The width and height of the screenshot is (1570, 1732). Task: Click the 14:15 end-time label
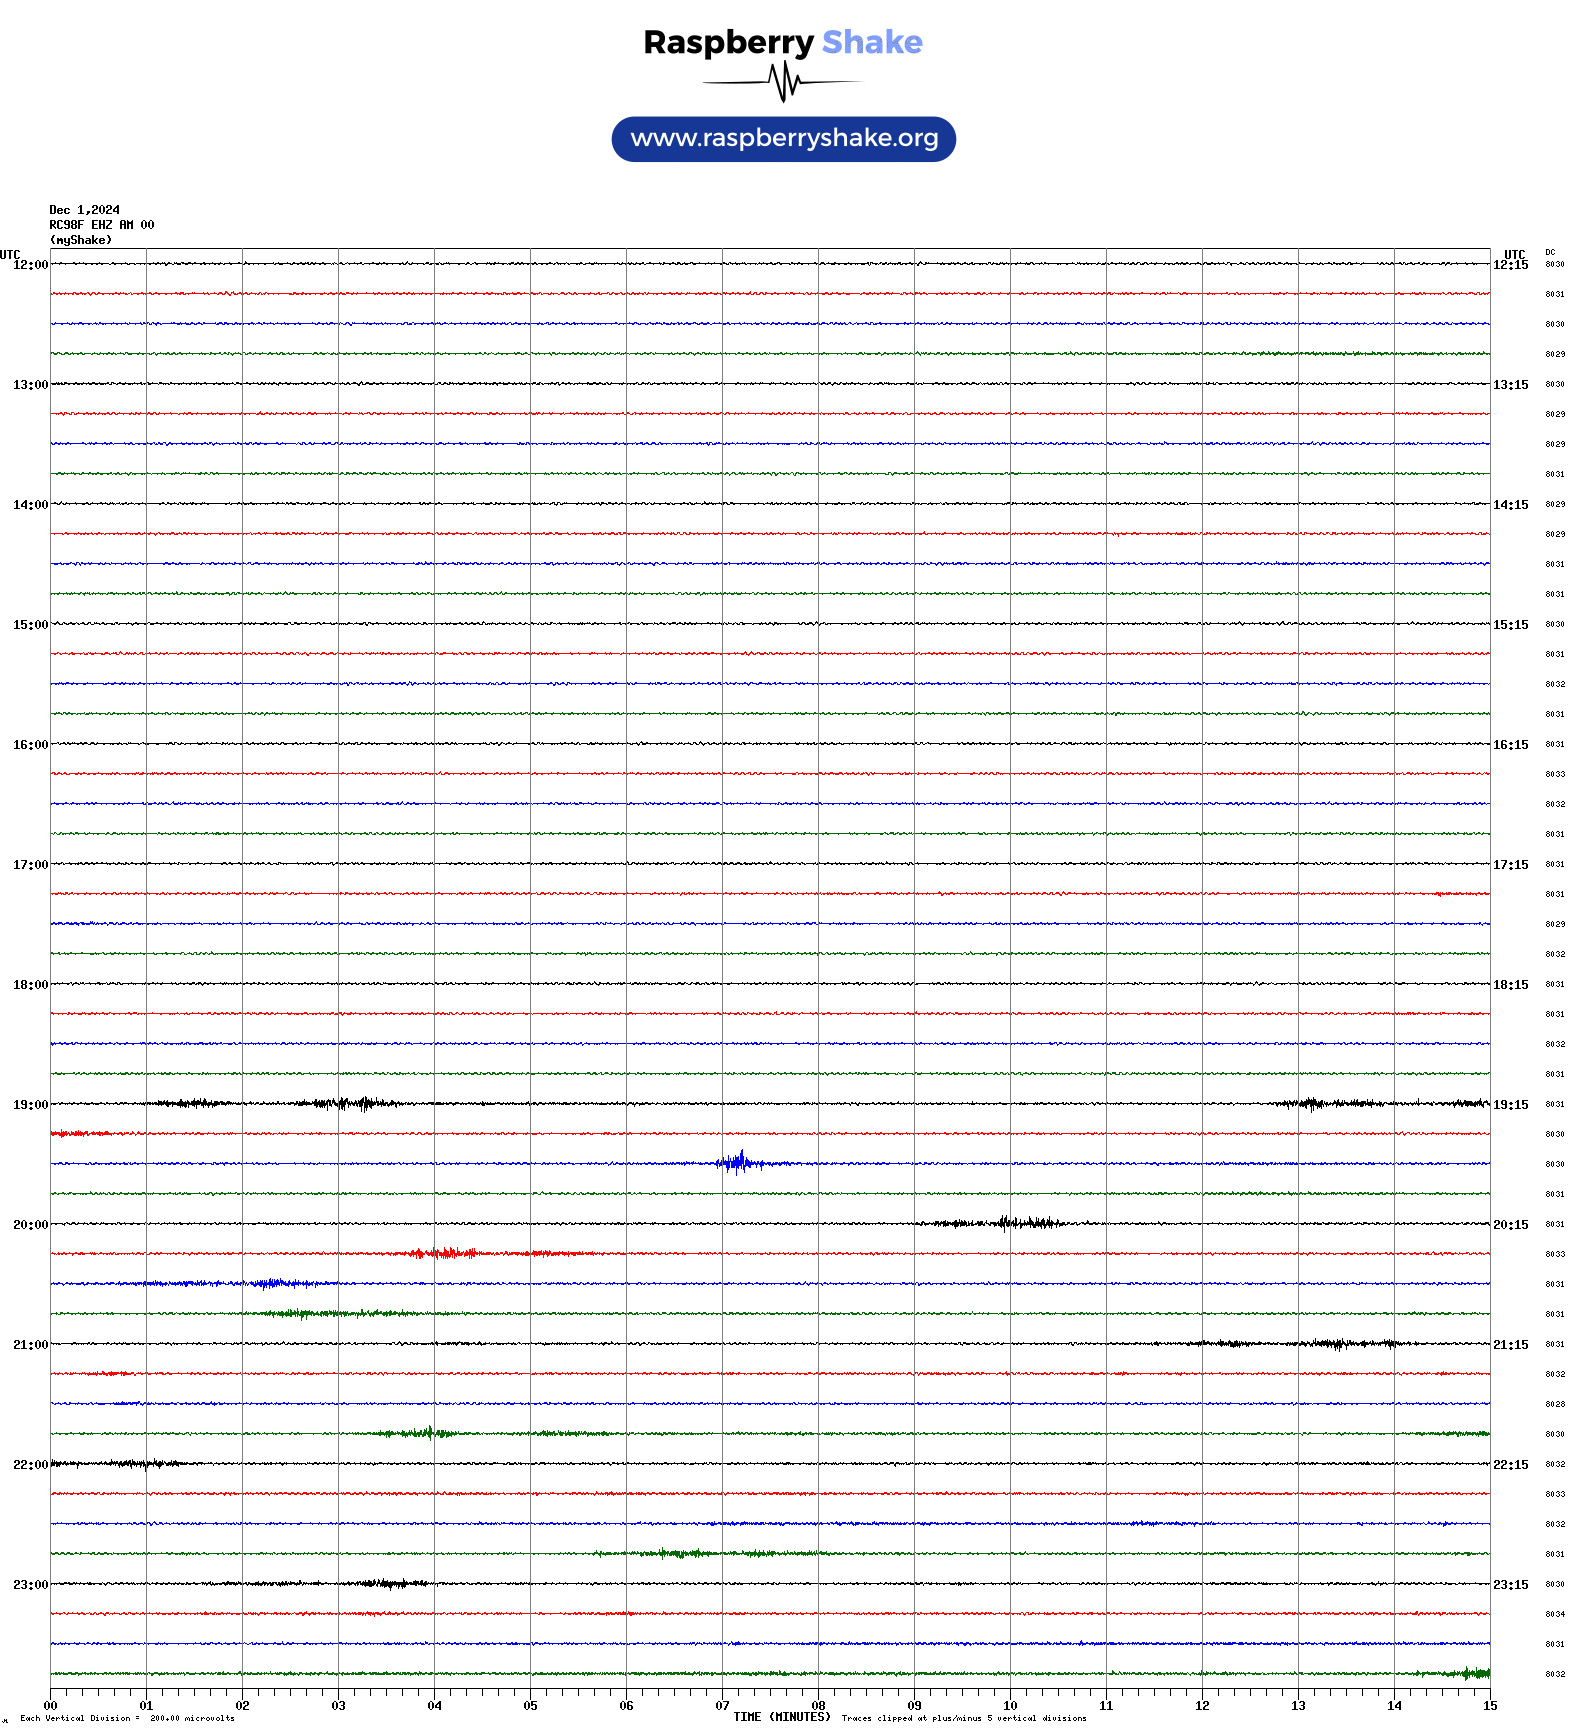pyautogui.click(x=1511, y=505)
